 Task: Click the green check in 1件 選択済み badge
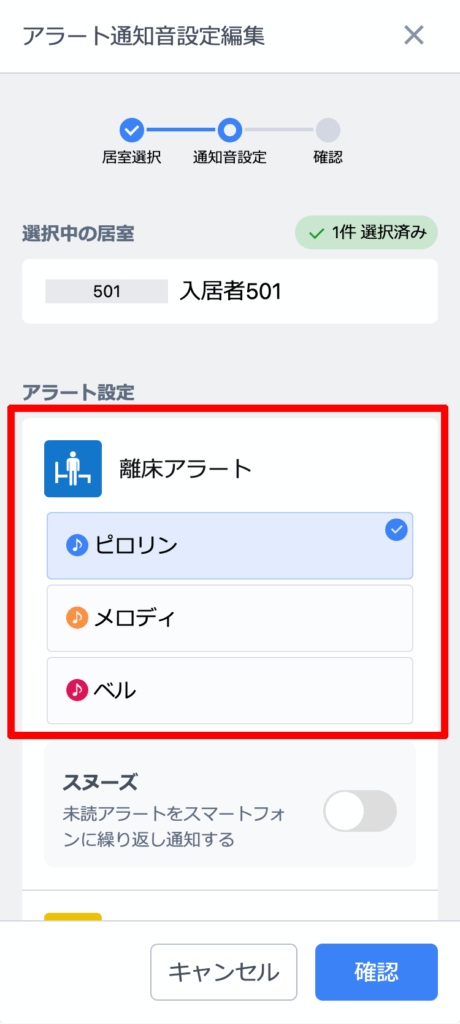click(x=317, y=233)
